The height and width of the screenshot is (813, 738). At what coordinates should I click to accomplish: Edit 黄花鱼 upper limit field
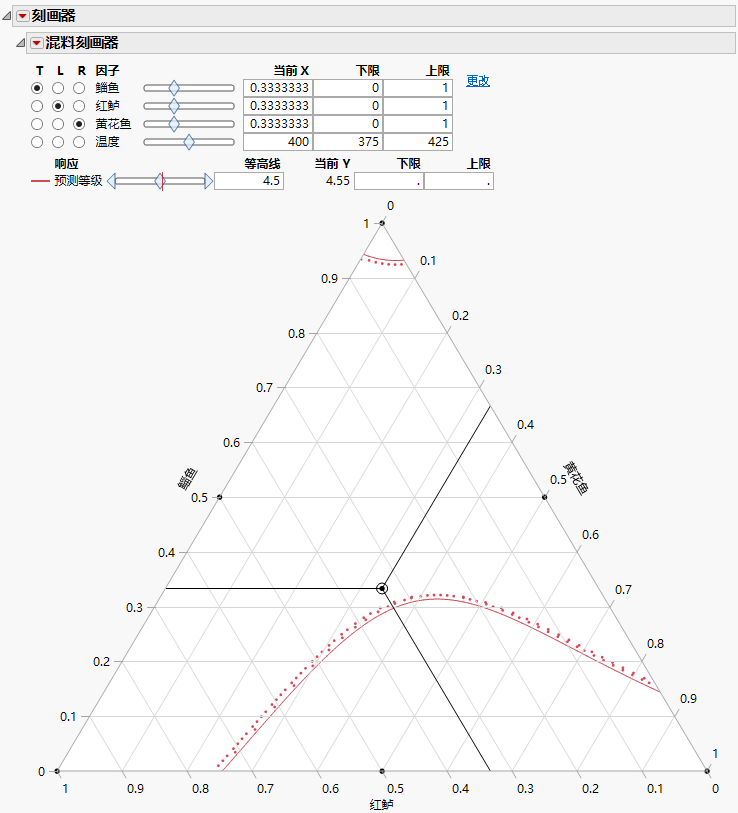[x=418, y=124]
